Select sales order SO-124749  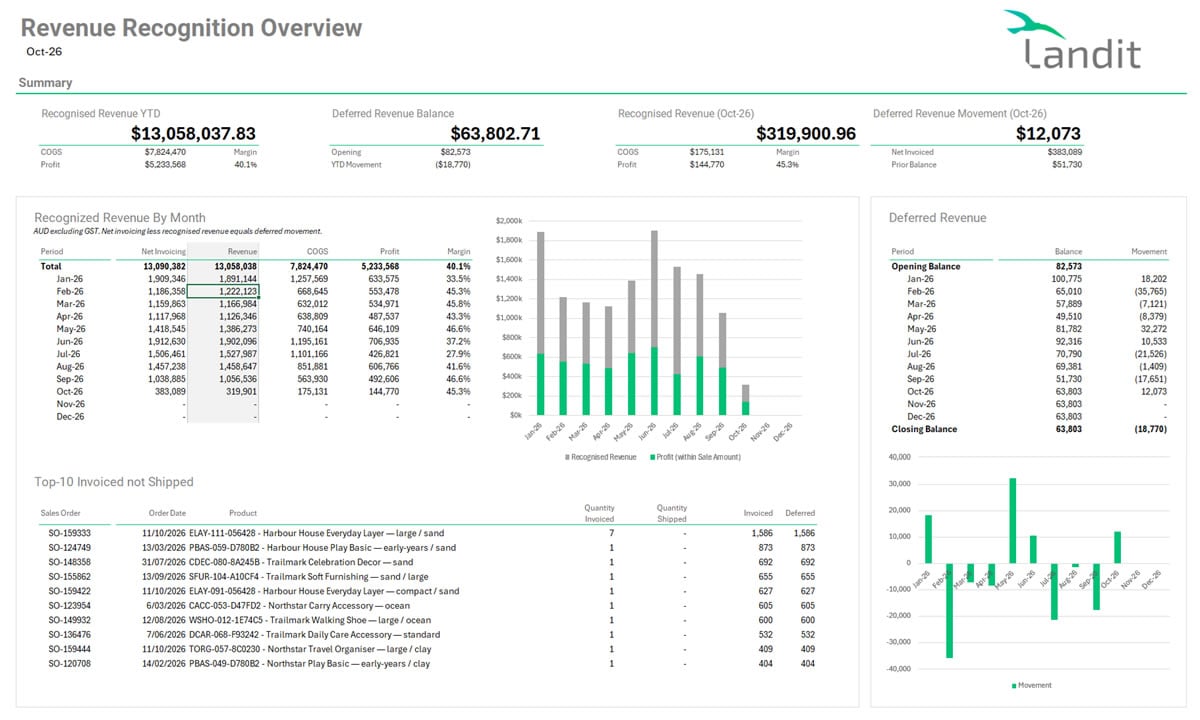tap(70, 547)
